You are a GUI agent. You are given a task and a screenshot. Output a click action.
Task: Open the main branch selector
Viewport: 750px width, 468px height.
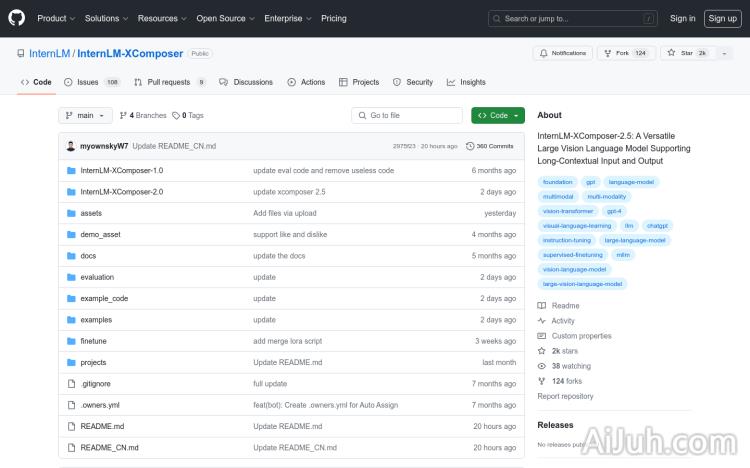(x=85, y=115)
